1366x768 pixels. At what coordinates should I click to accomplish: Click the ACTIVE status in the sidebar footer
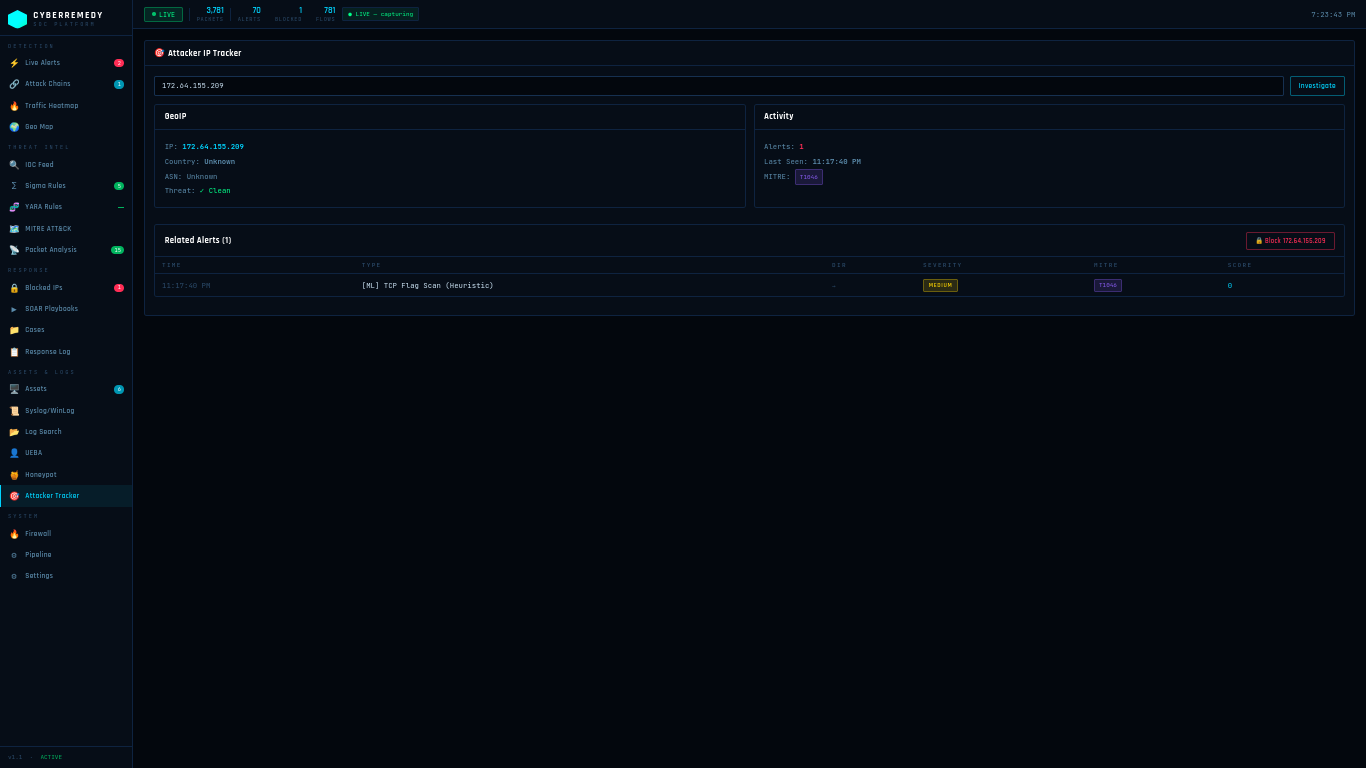point(51,757)
